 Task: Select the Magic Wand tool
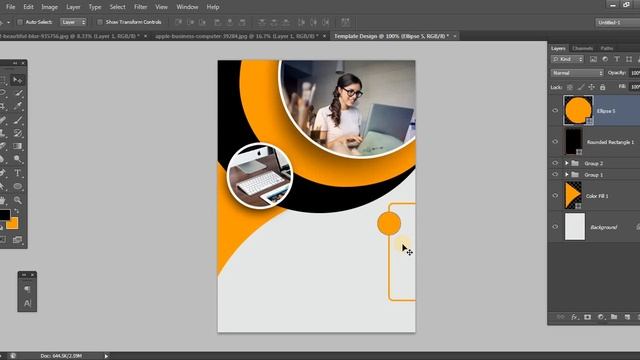point(17,93)
